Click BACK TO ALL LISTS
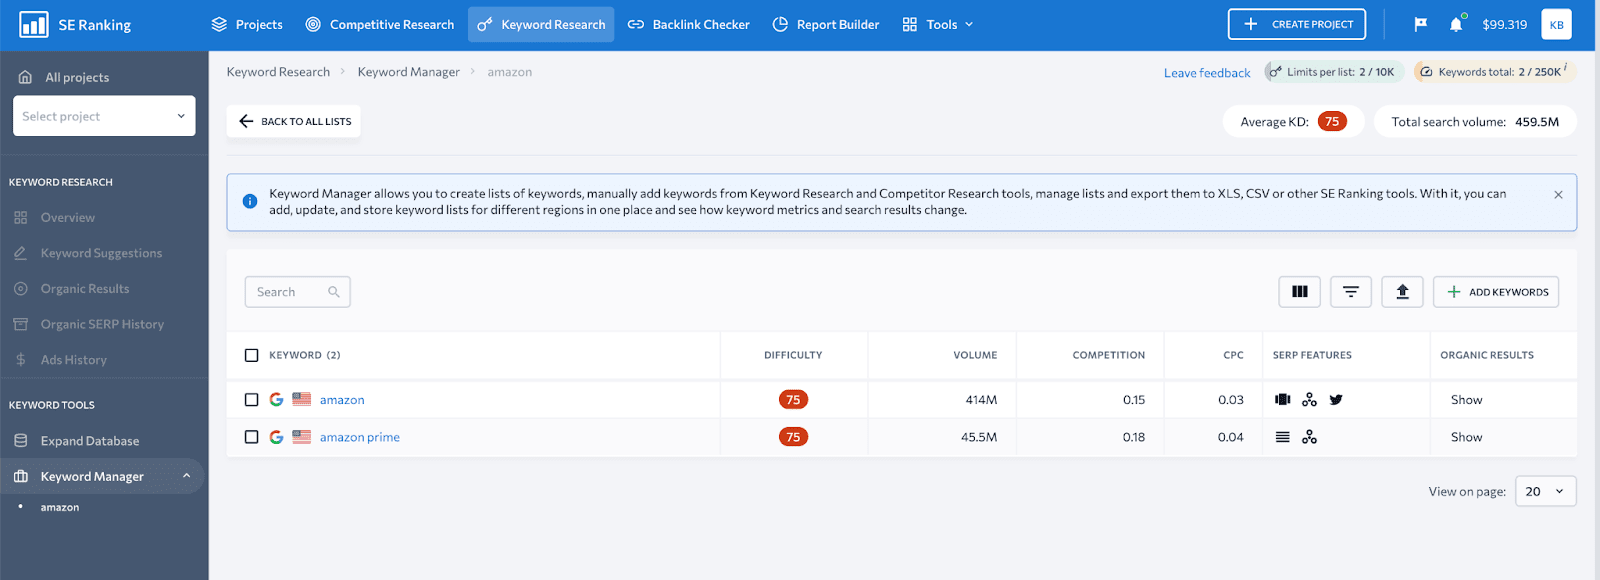This screenshot has height=580, width=1600. tap(294, 121)
